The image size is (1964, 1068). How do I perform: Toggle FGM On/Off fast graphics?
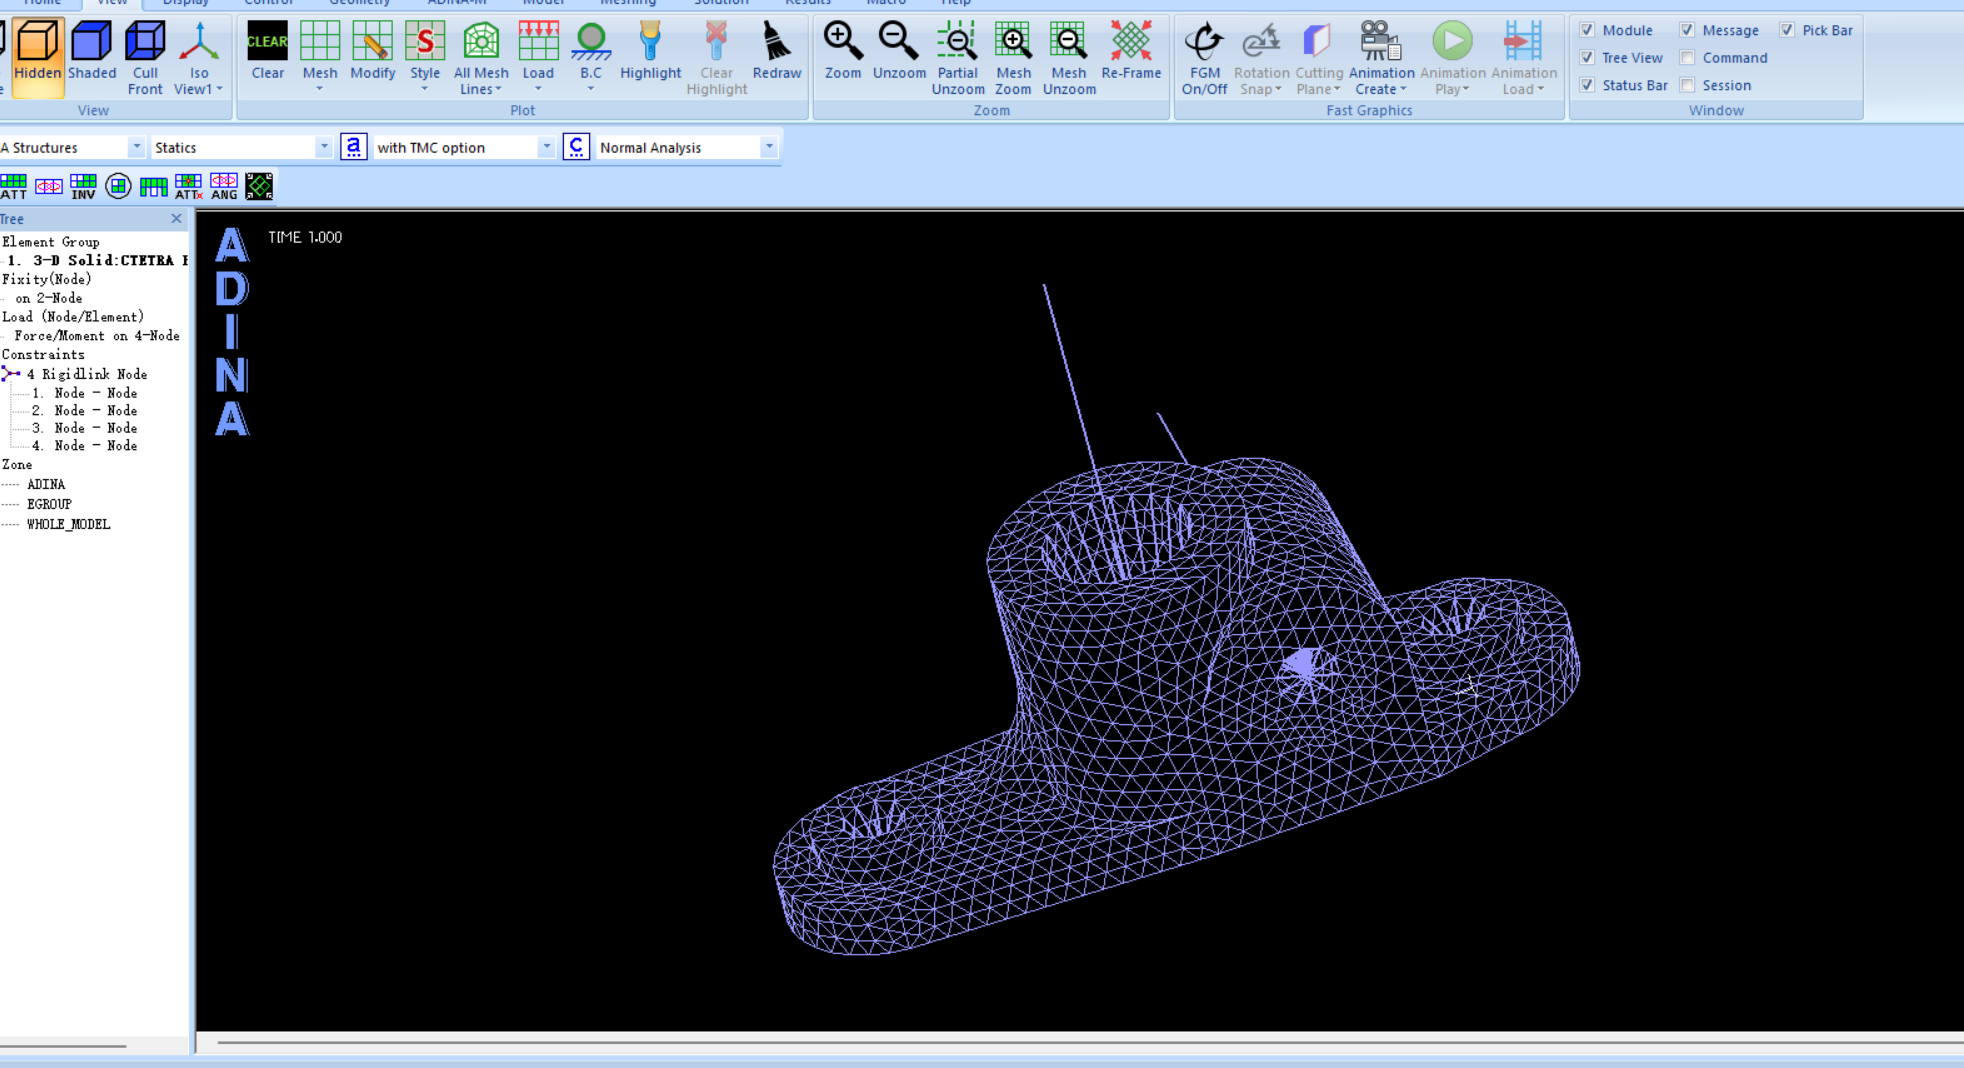[x=1204, y=56]
